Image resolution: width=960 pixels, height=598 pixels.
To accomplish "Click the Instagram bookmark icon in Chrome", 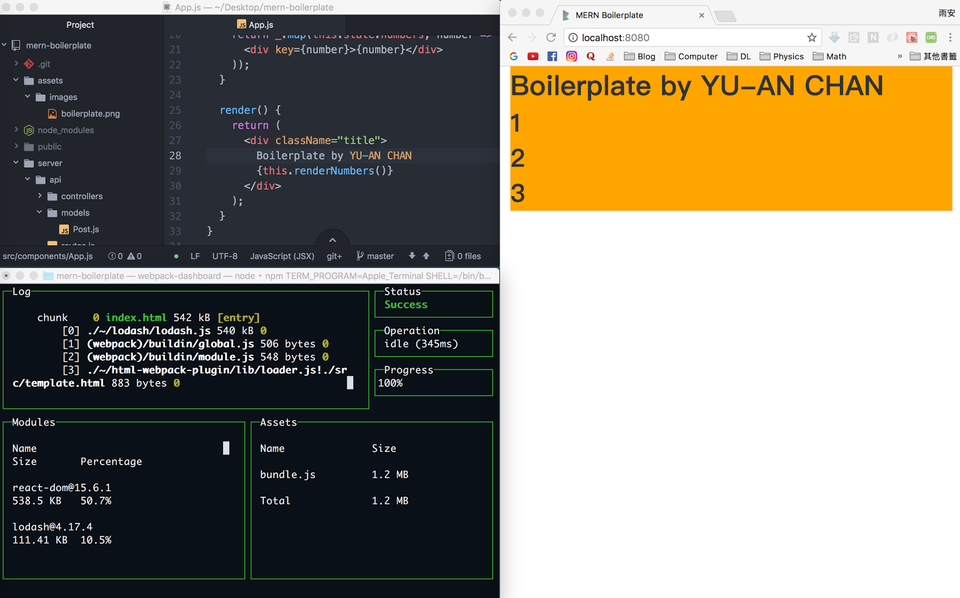I will tap(570, 56).
